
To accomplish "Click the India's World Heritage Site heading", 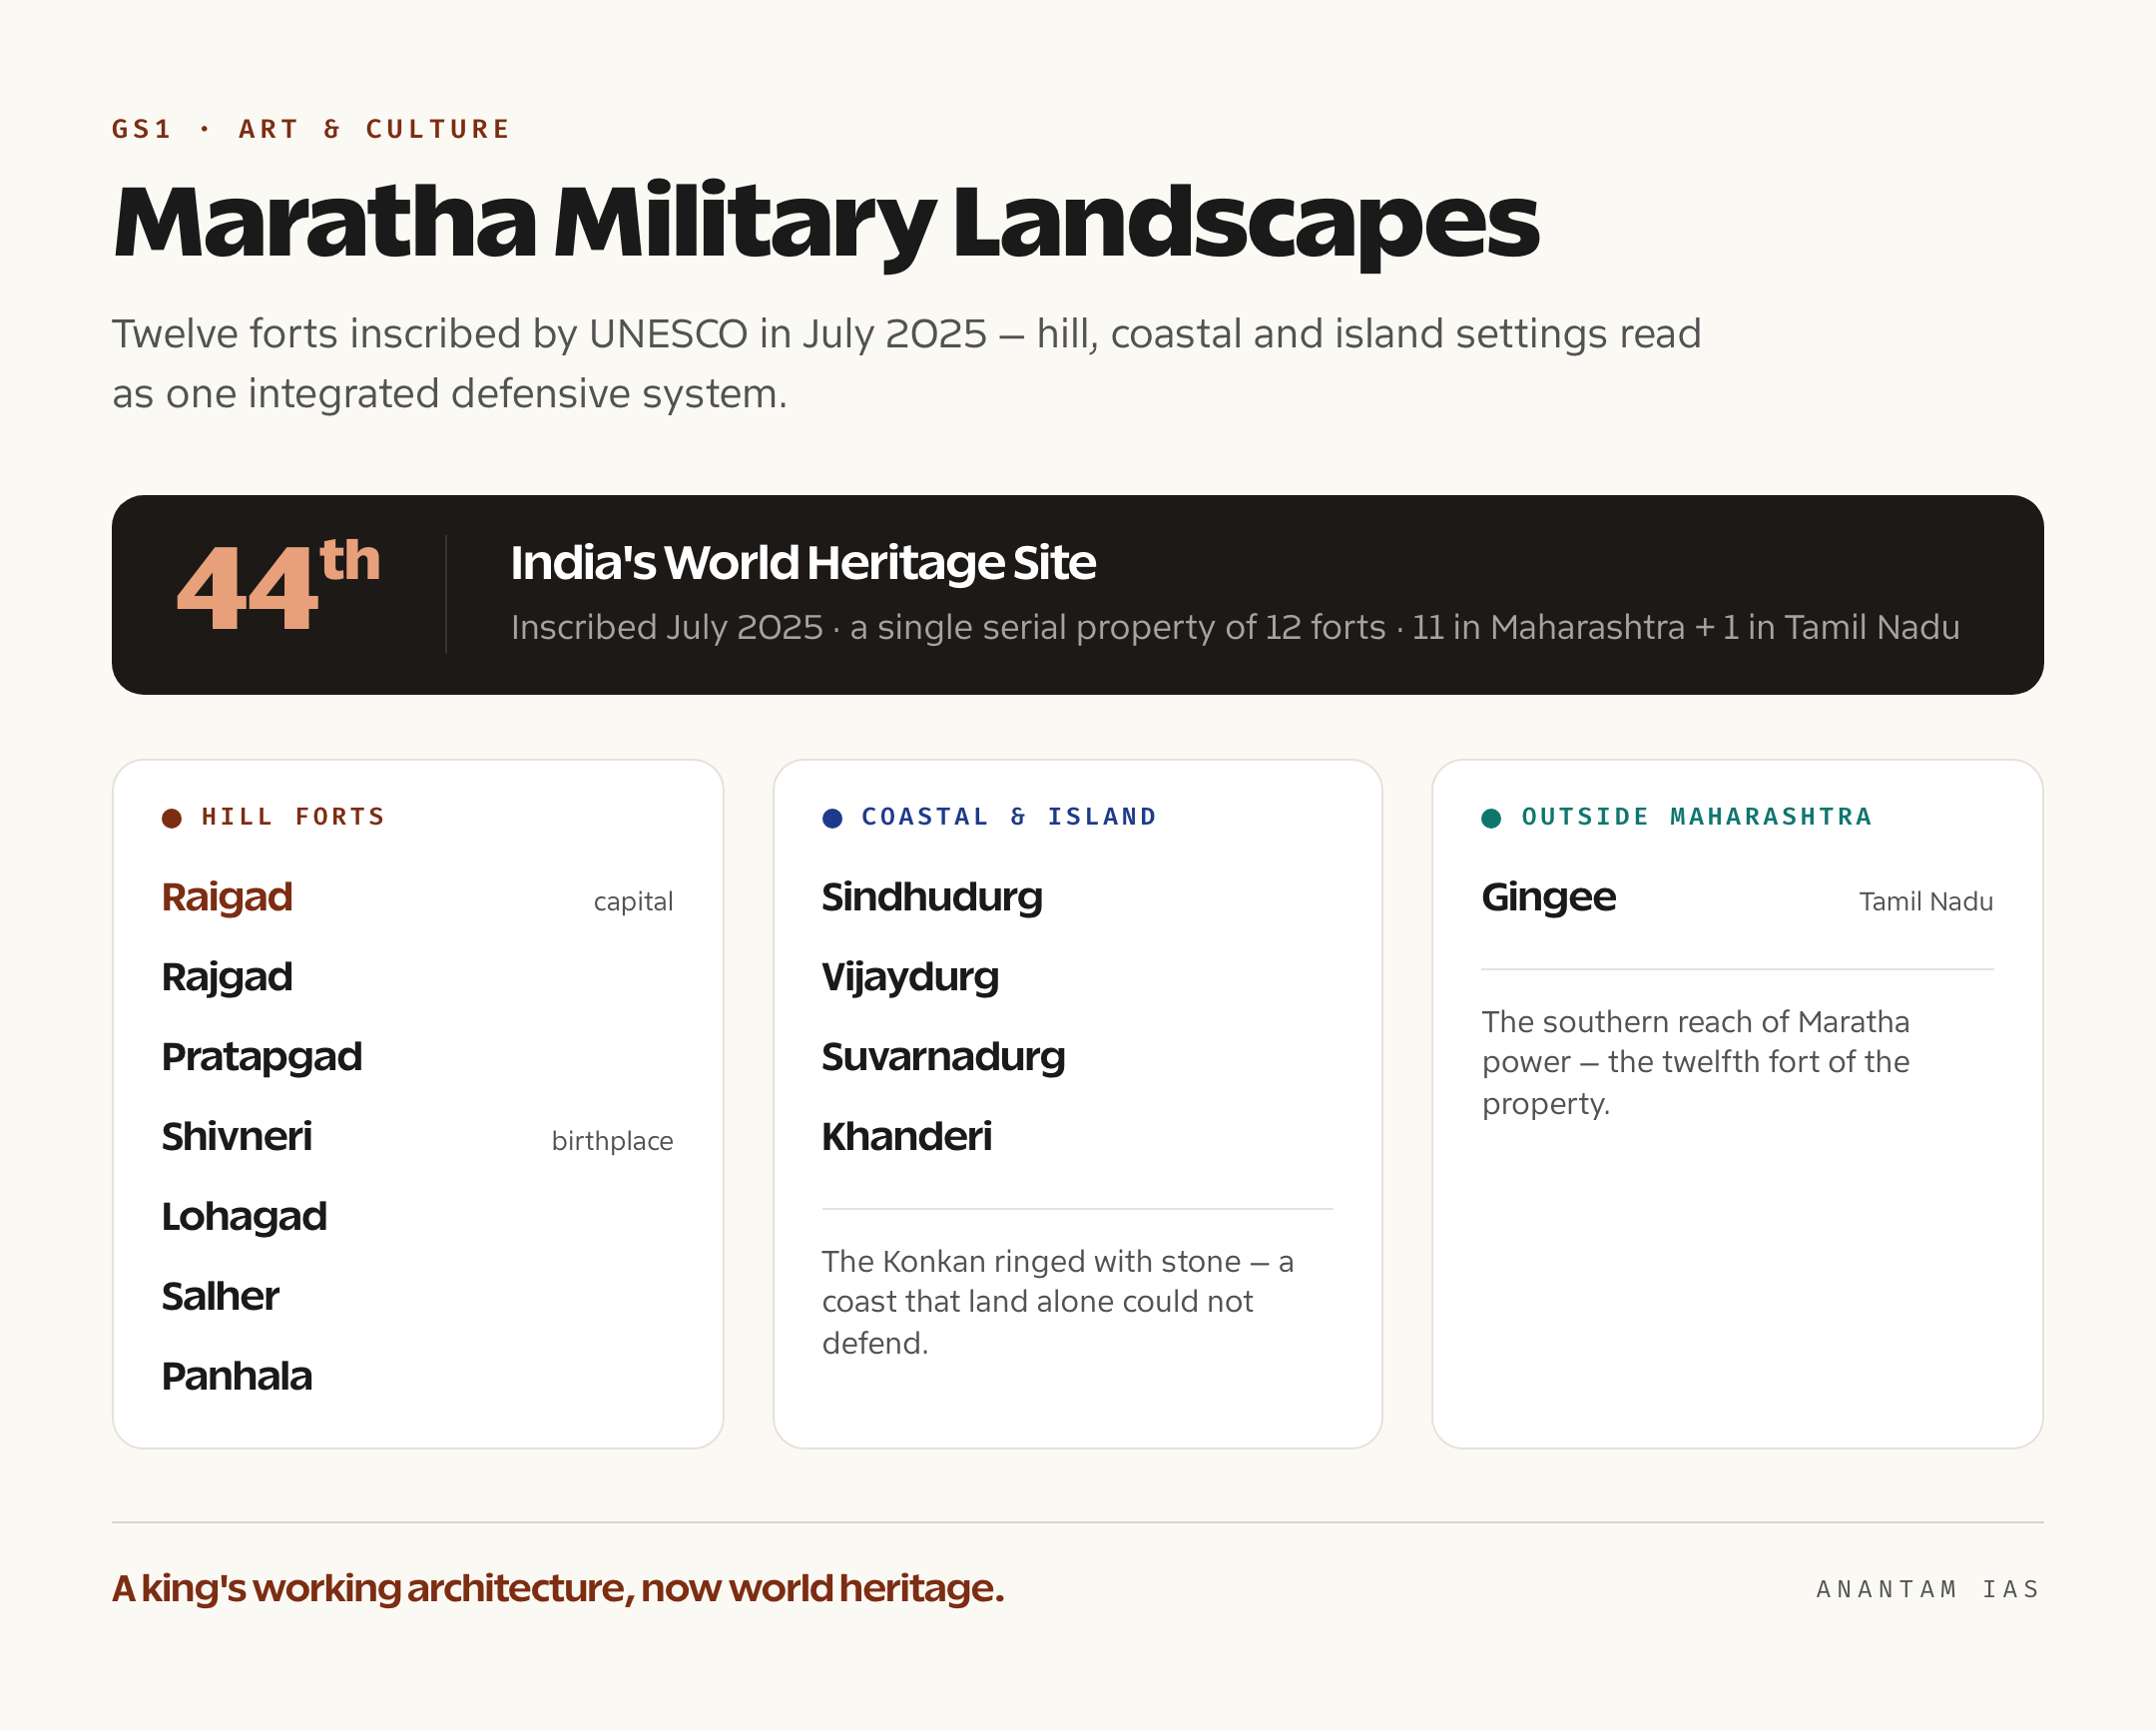I will [803, 562].
